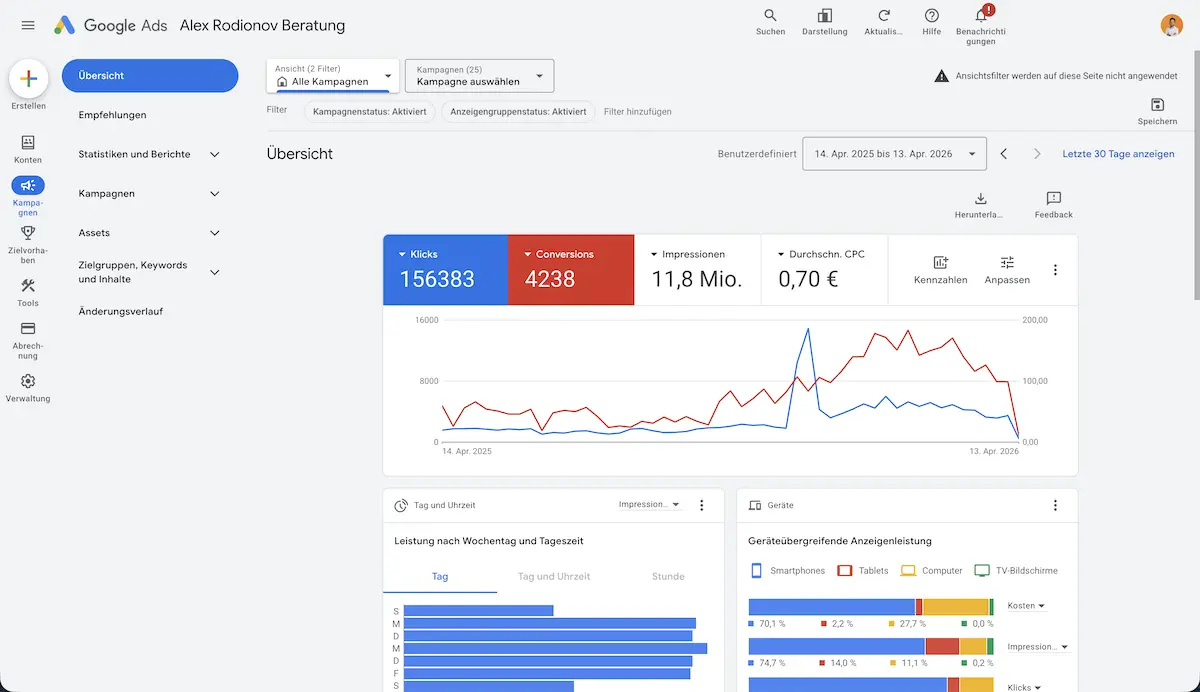Open the Tools icon in sidebar
The width and height of the screenshot is (1200, 692).
(x=28, y=287)
